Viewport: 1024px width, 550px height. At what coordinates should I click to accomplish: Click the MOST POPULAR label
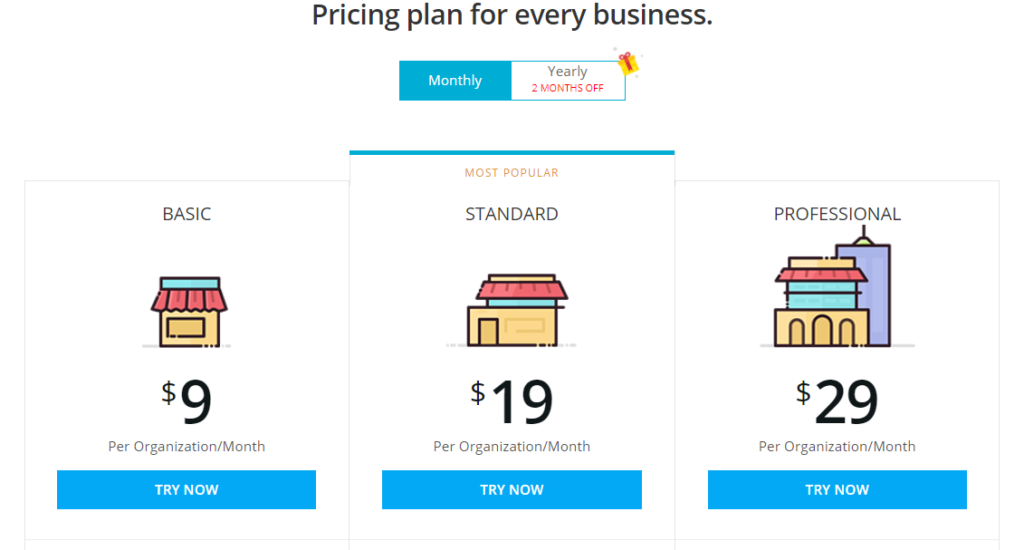point(512,173)
